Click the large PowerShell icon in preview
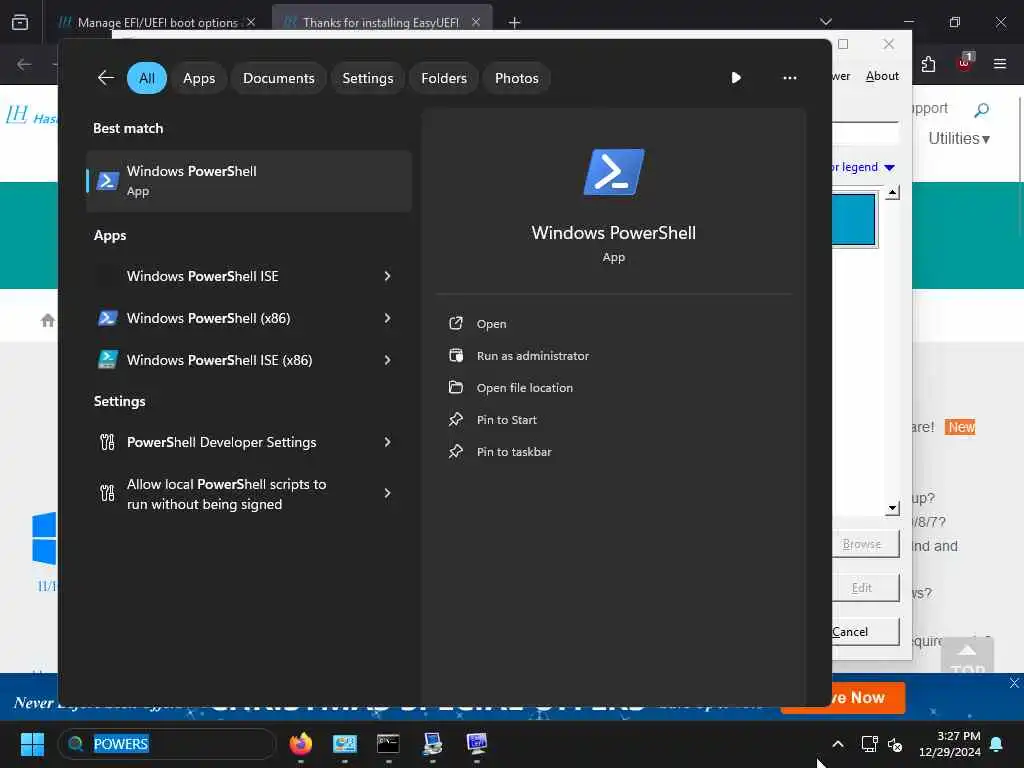 (x=614, y=172)
